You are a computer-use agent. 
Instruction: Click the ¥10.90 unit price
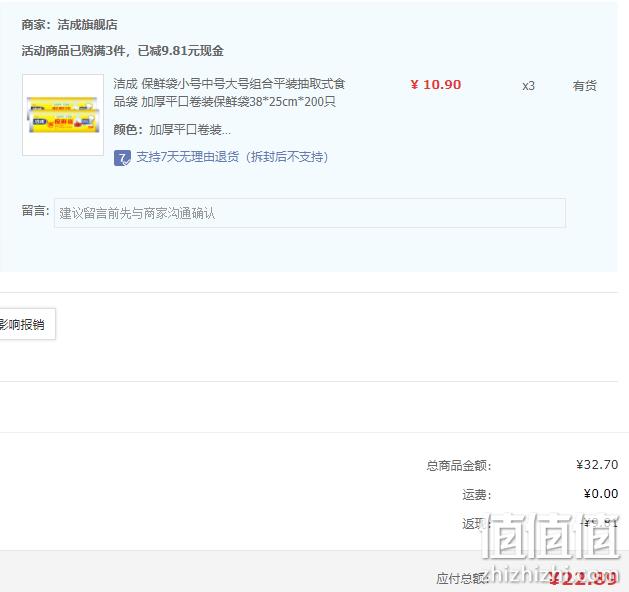[436, 85]
